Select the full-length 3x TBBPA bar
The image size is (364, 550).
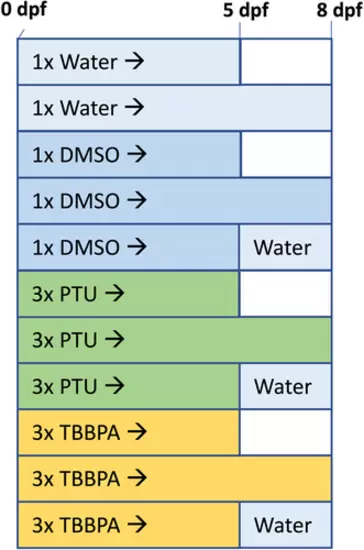(x=175, y=478)
